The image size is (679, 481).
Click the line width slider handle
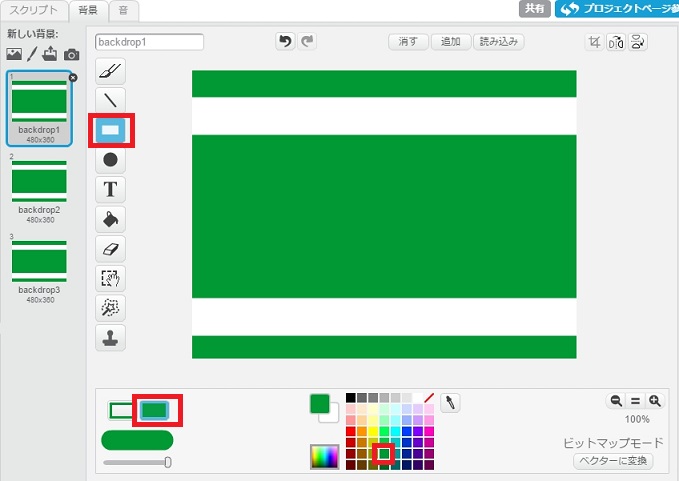point(168,462)
